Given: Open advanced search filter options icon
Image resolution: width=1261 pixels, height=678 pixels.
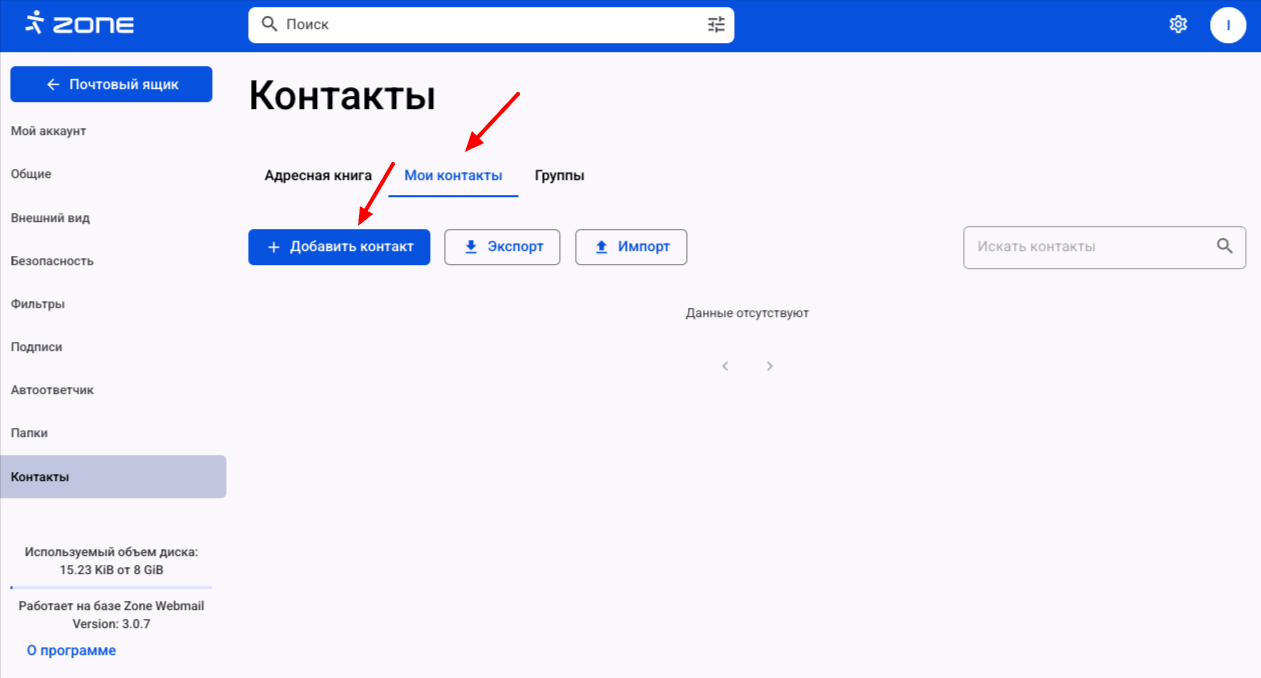Looking at the screenshot, I should click(716, 24).
